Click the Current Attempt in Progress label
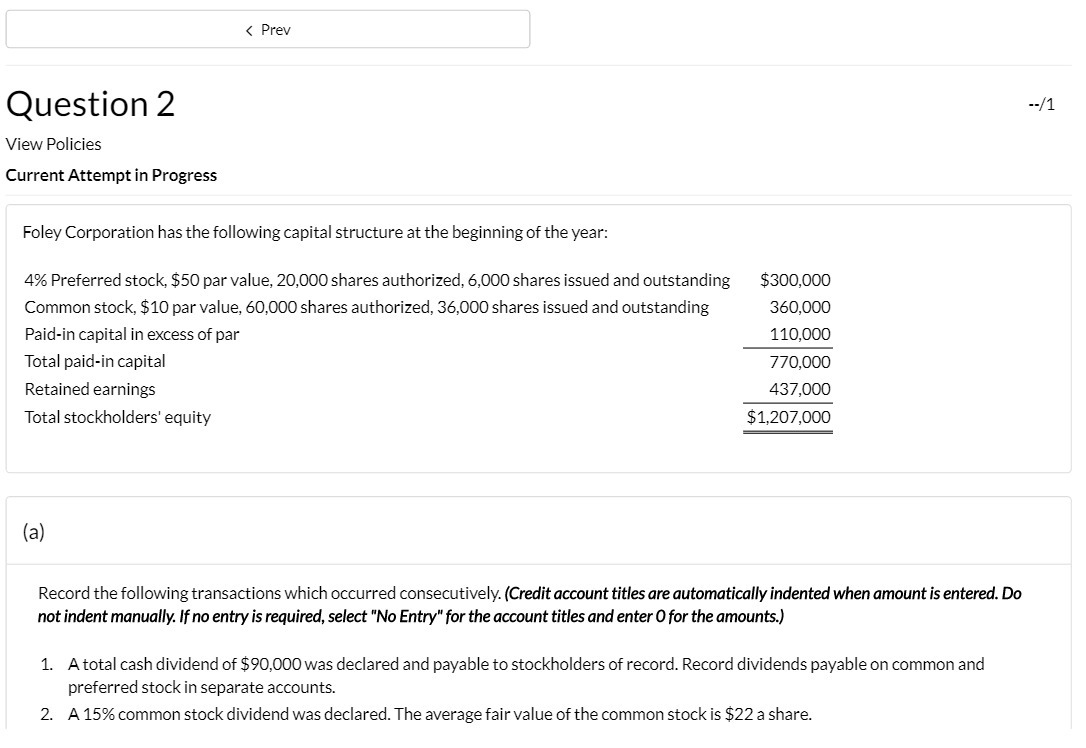1086x748 pixels. tap(111, 175)
